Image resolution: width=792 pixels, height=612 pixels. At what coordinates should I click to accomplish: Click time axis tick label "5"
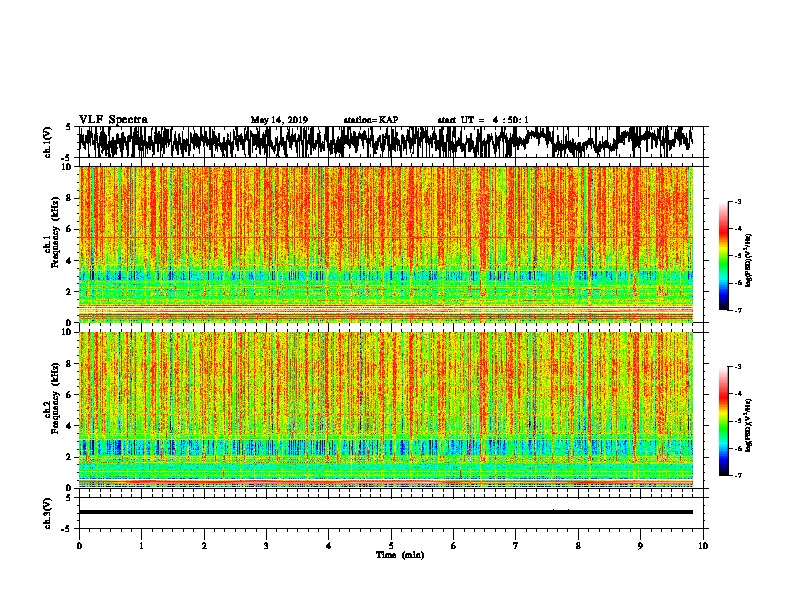[391, 546]
